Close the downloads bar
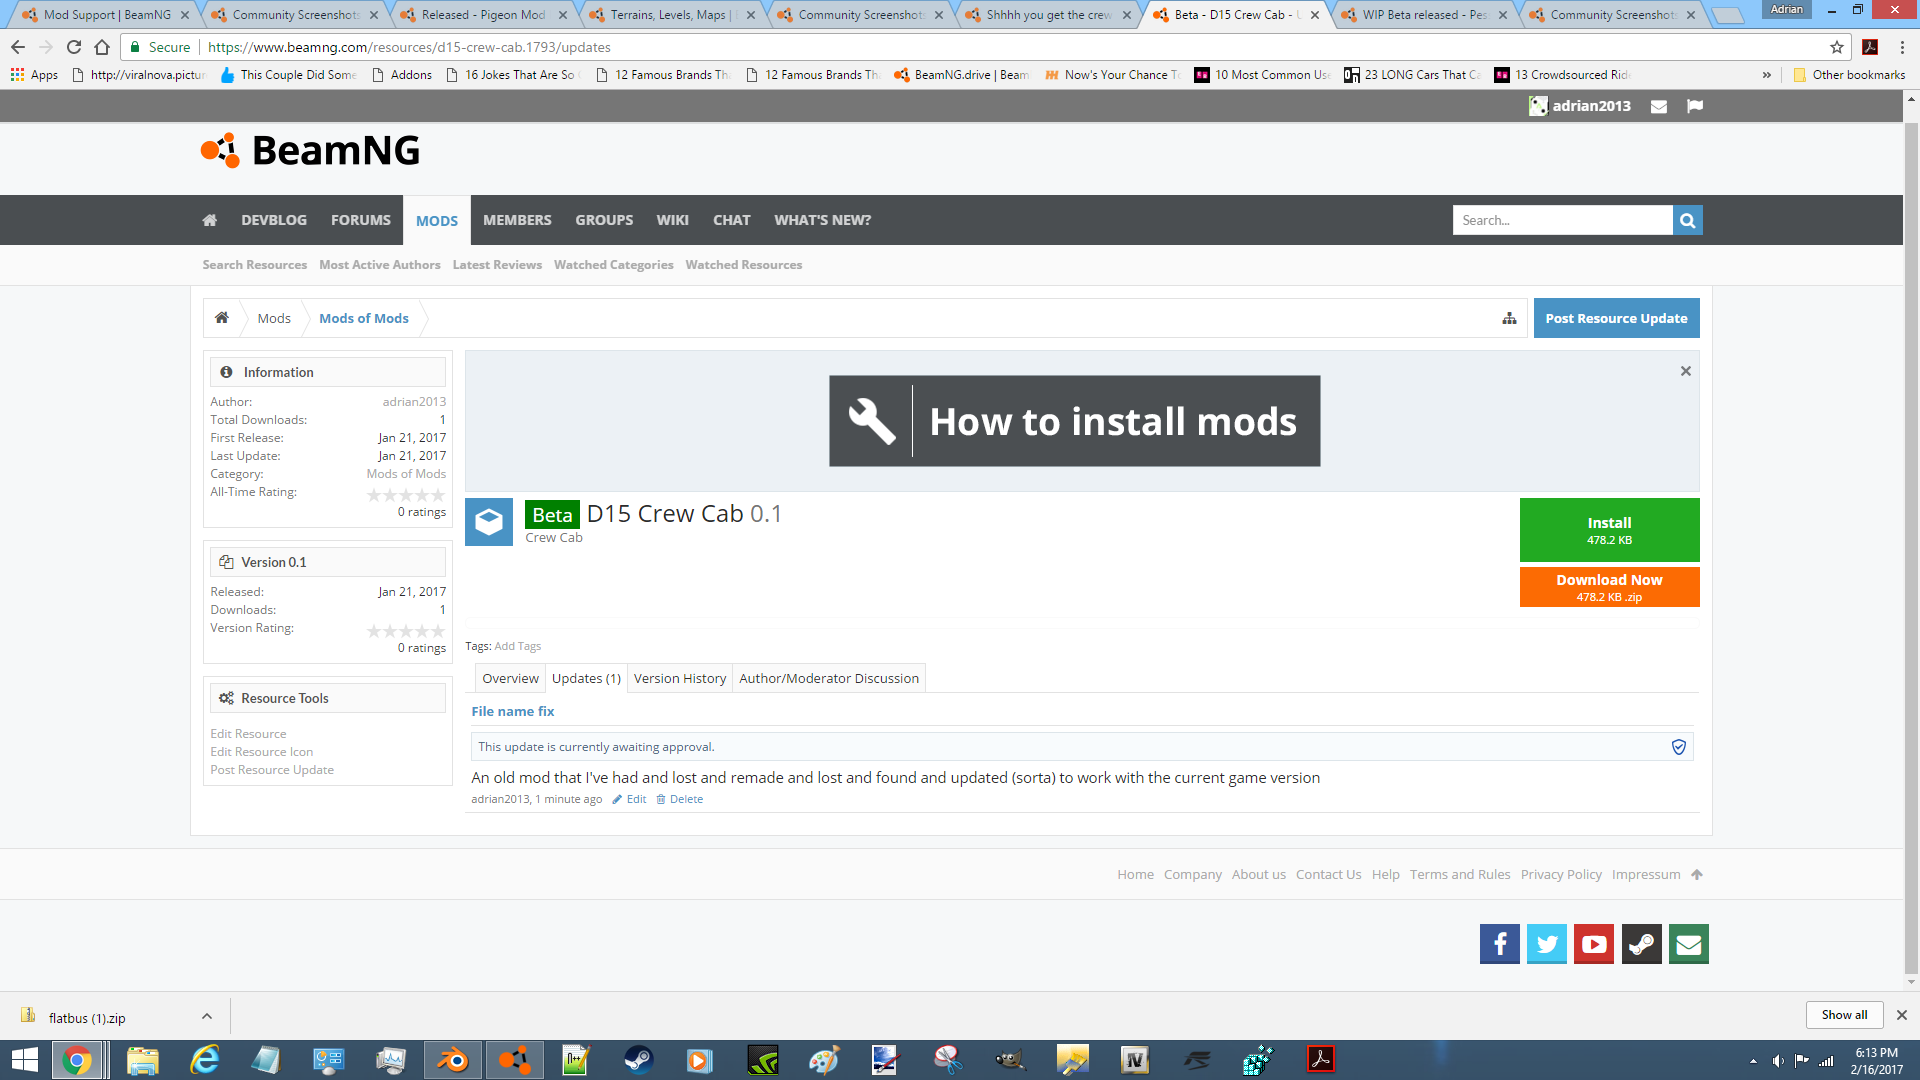Image resolution: width=1920 pixels, height=1080 pixels. tap(1902, 1015)
